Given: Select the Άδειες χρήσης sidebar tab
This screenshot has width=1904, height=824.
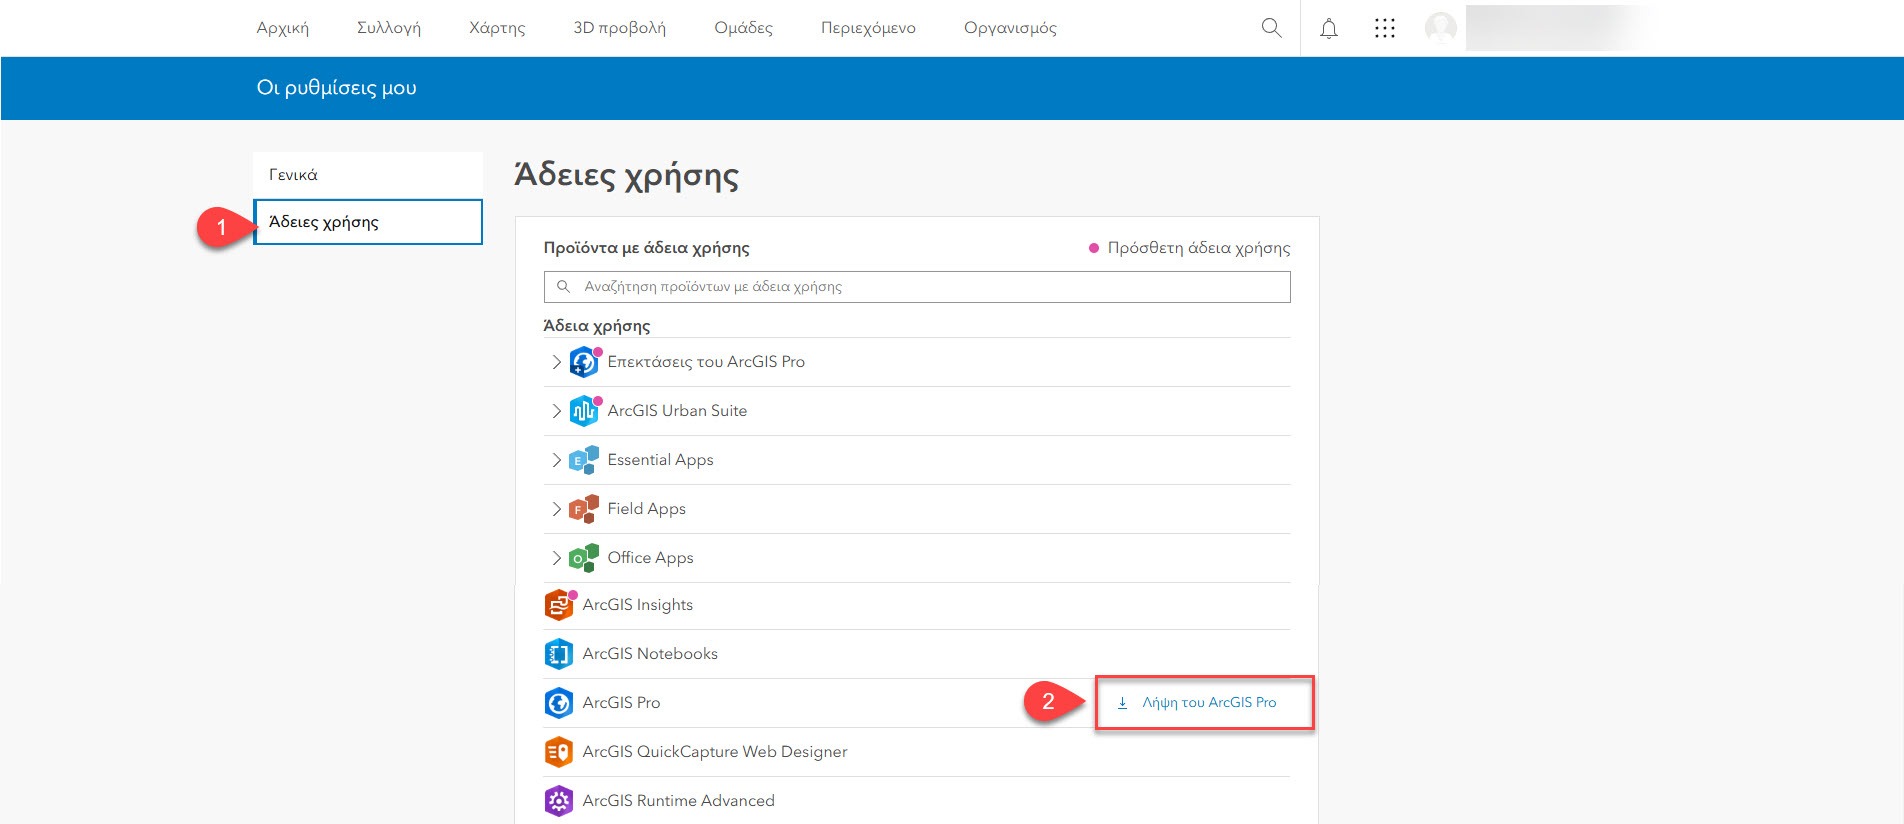Looking at the screenshot, I should pos(368,222).
